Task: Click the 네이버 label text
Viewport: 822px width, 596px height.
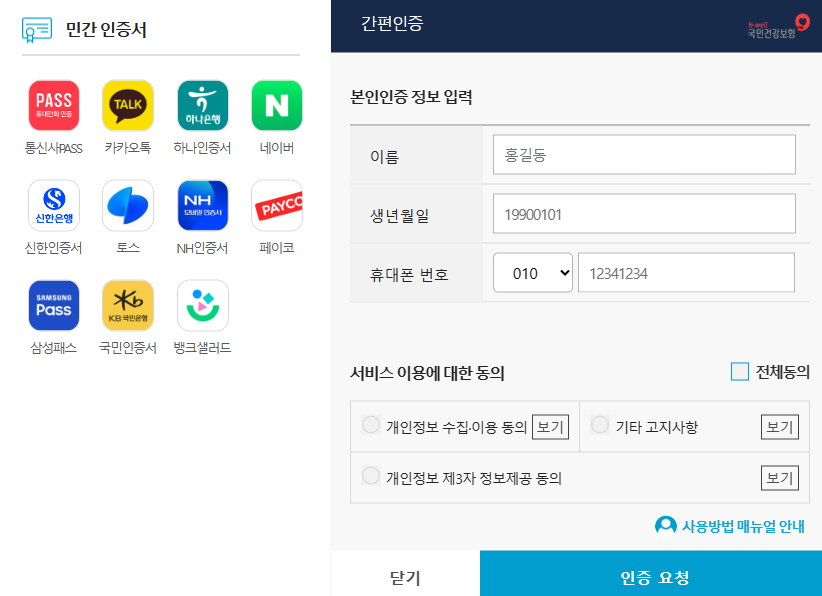Action: (x=277, y=148)
